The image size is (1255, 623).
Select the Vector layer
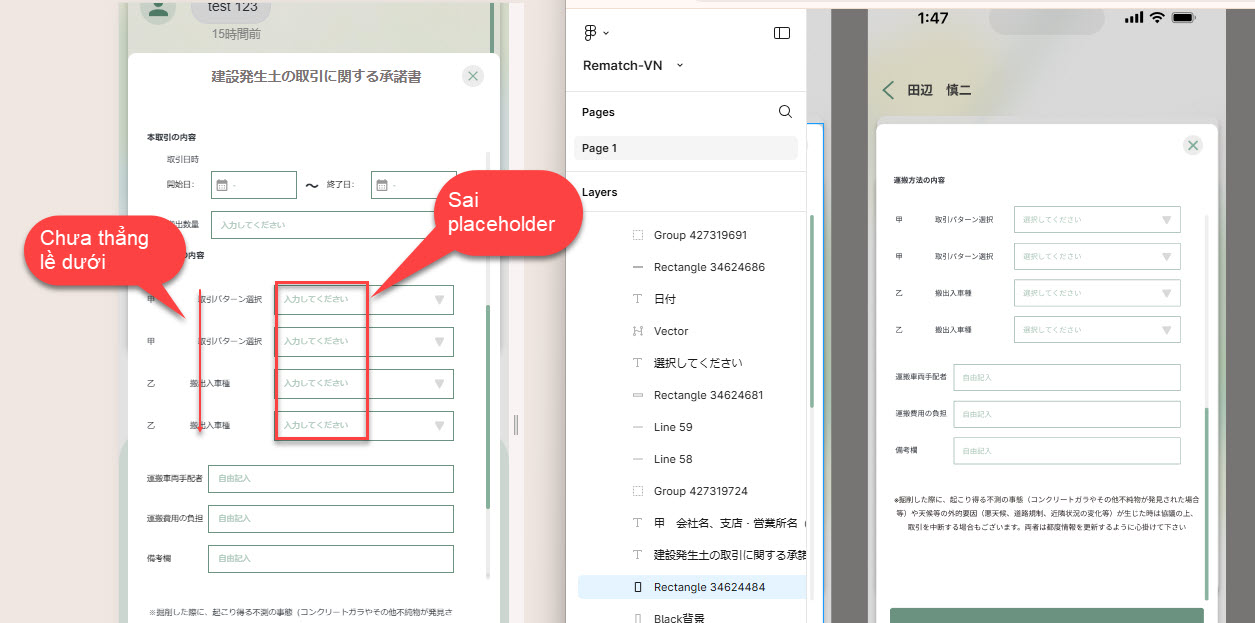(670, 331)
